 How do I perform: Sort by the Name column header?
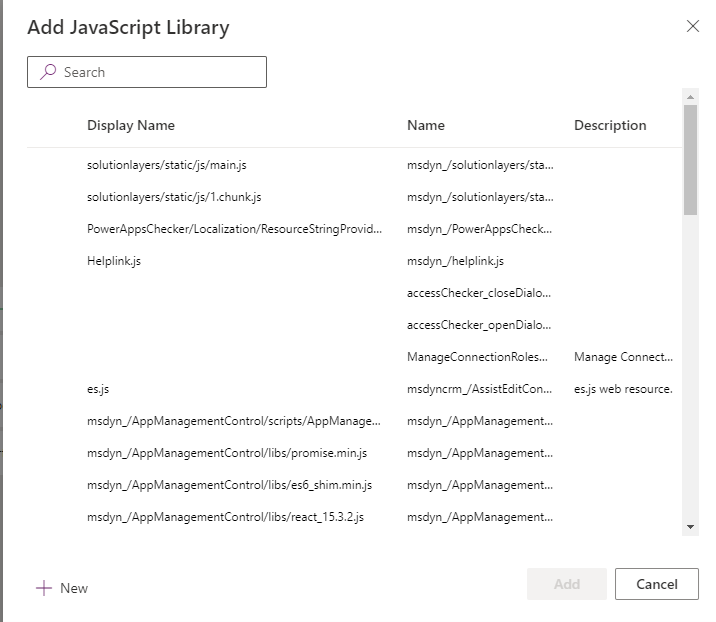click(426, 125)
